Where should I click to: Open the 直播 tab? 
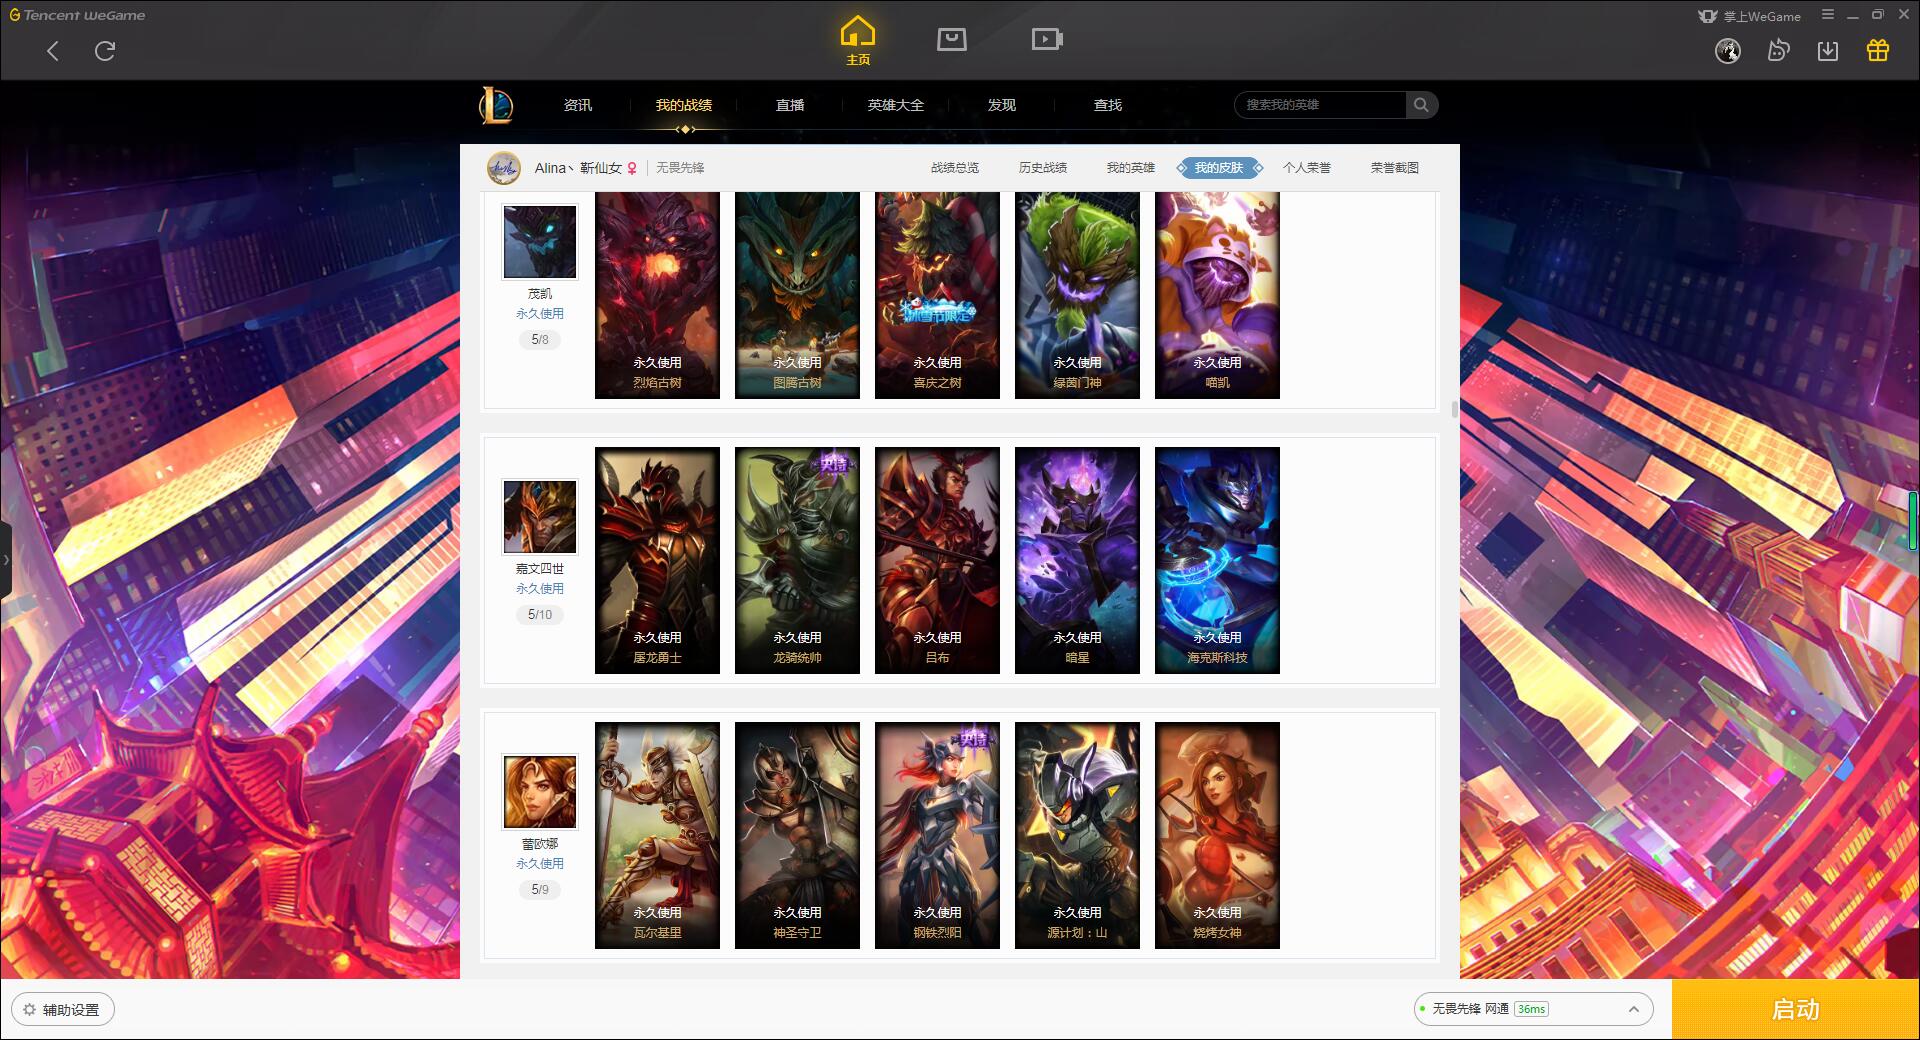(x=790, y=105)
